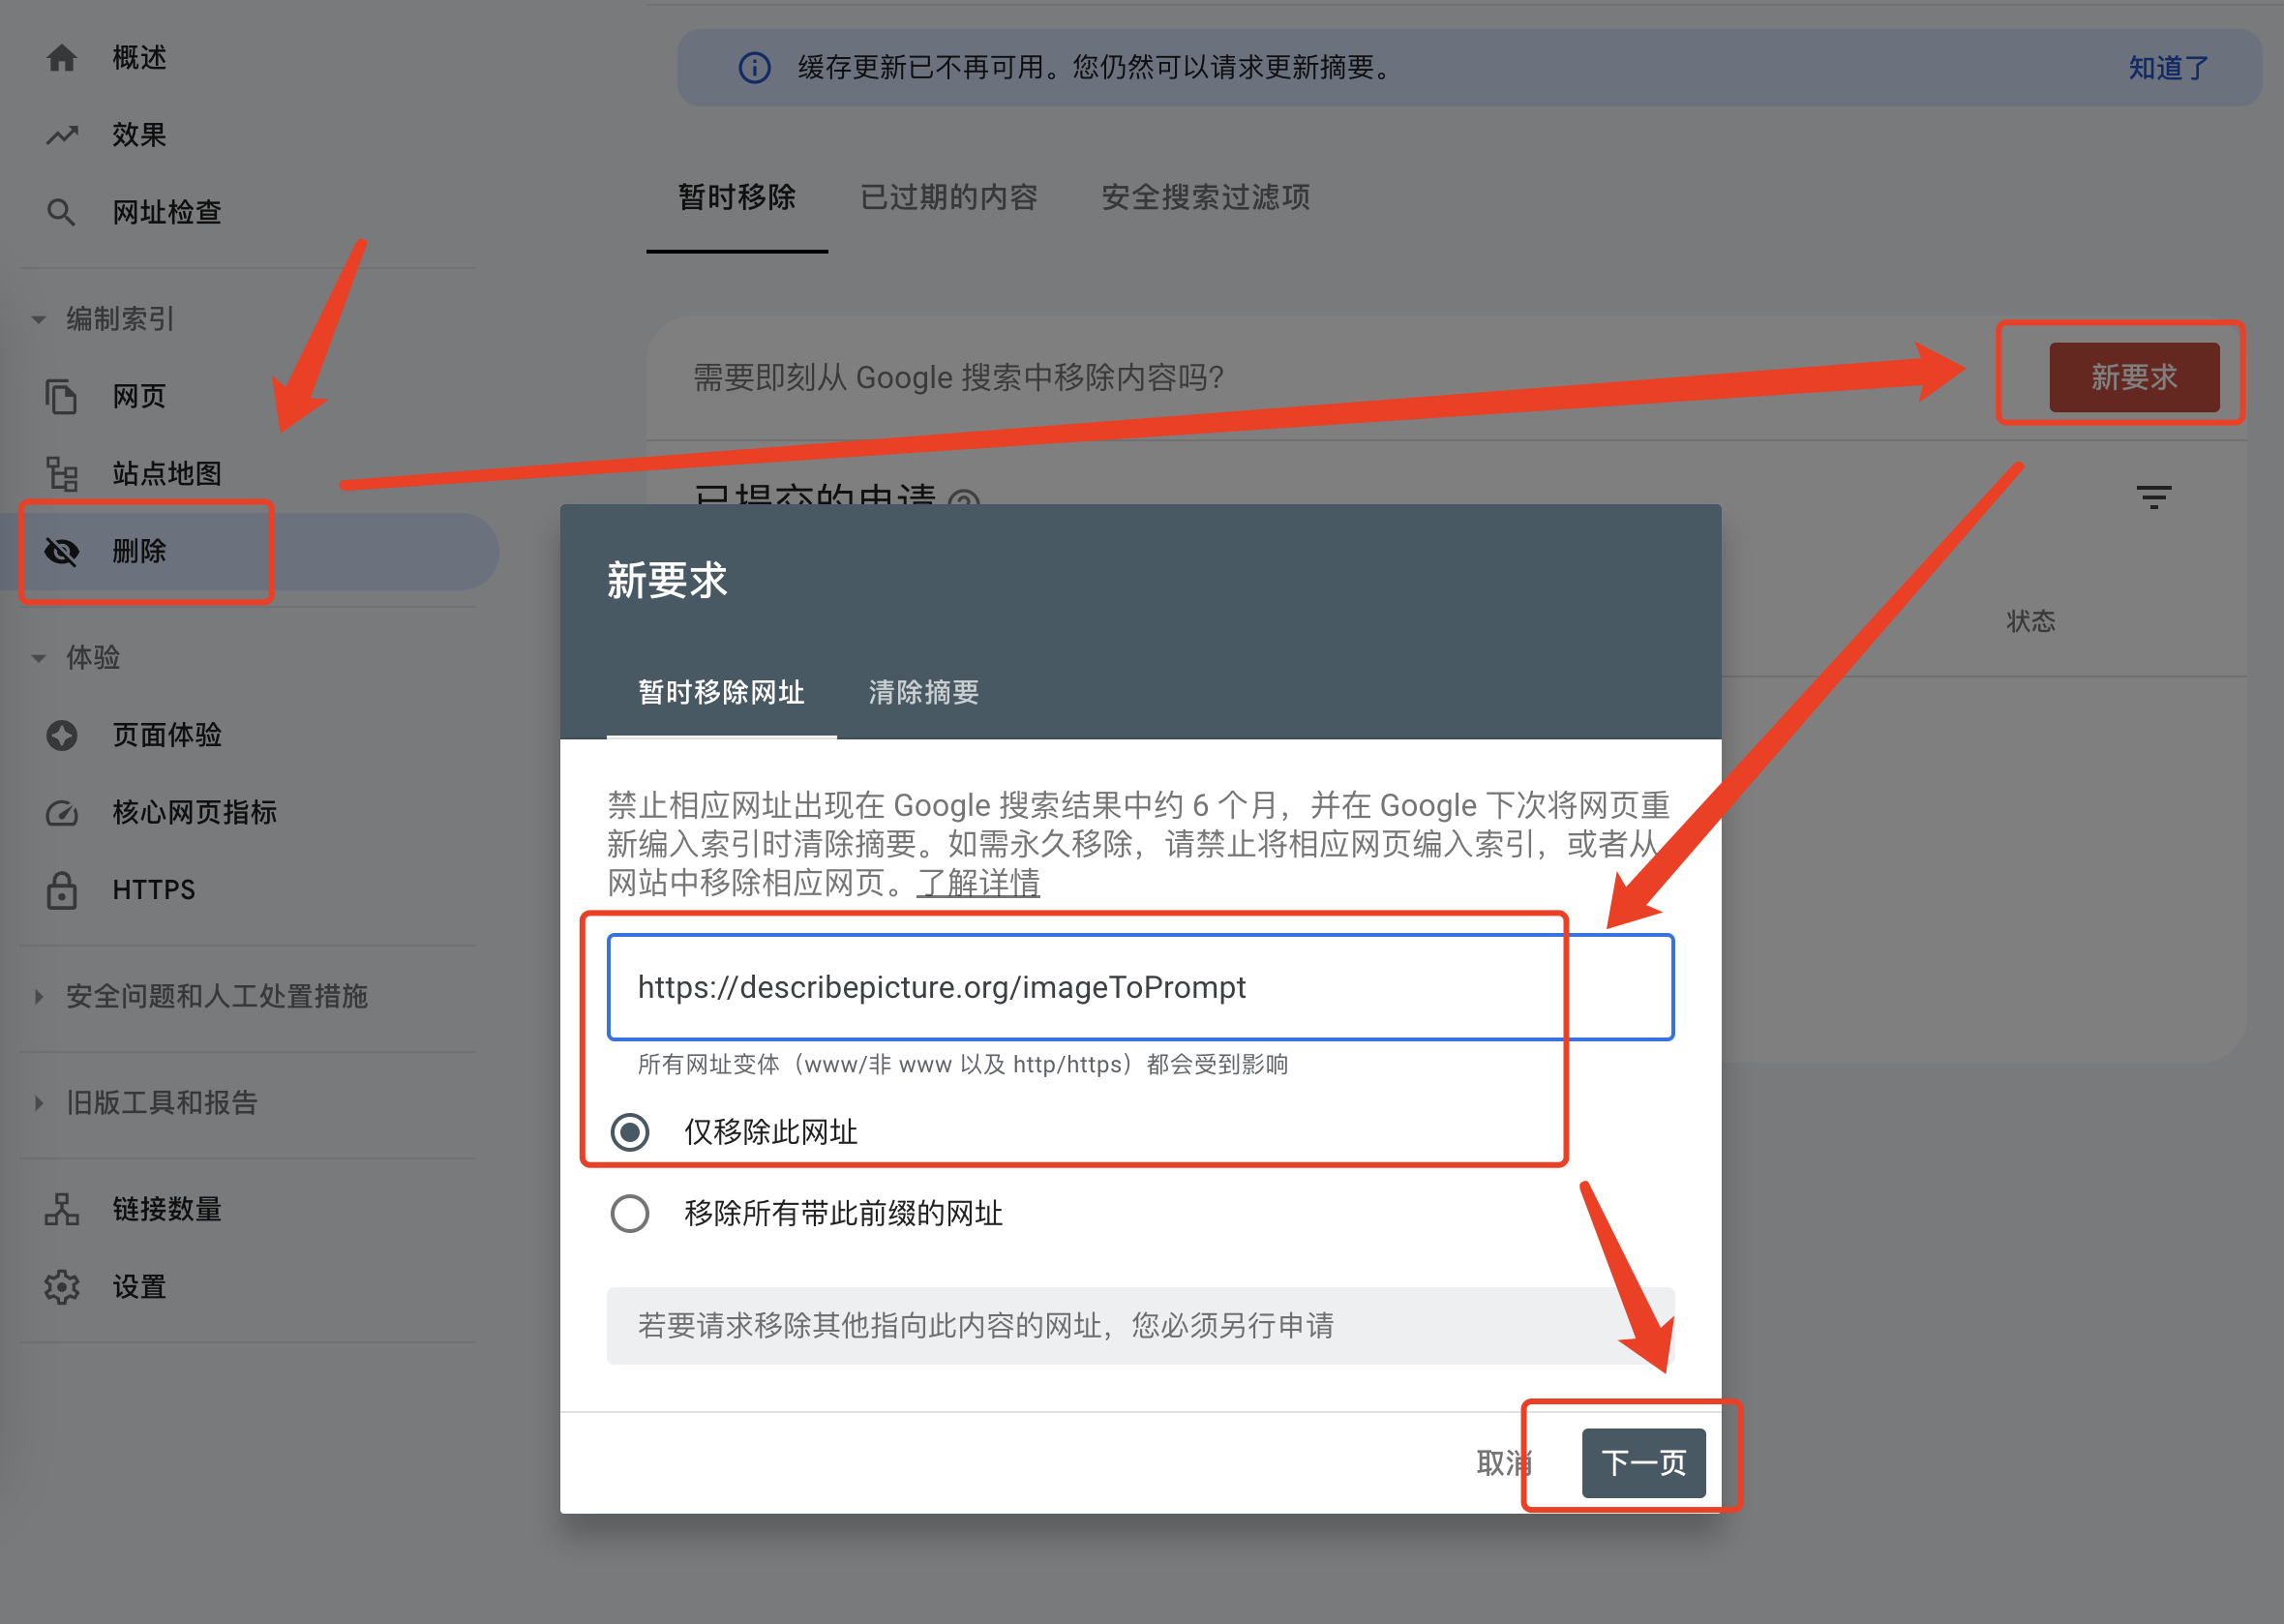Click the 状态 column header
The image size is (2284, 1624).
(2030, 621)
